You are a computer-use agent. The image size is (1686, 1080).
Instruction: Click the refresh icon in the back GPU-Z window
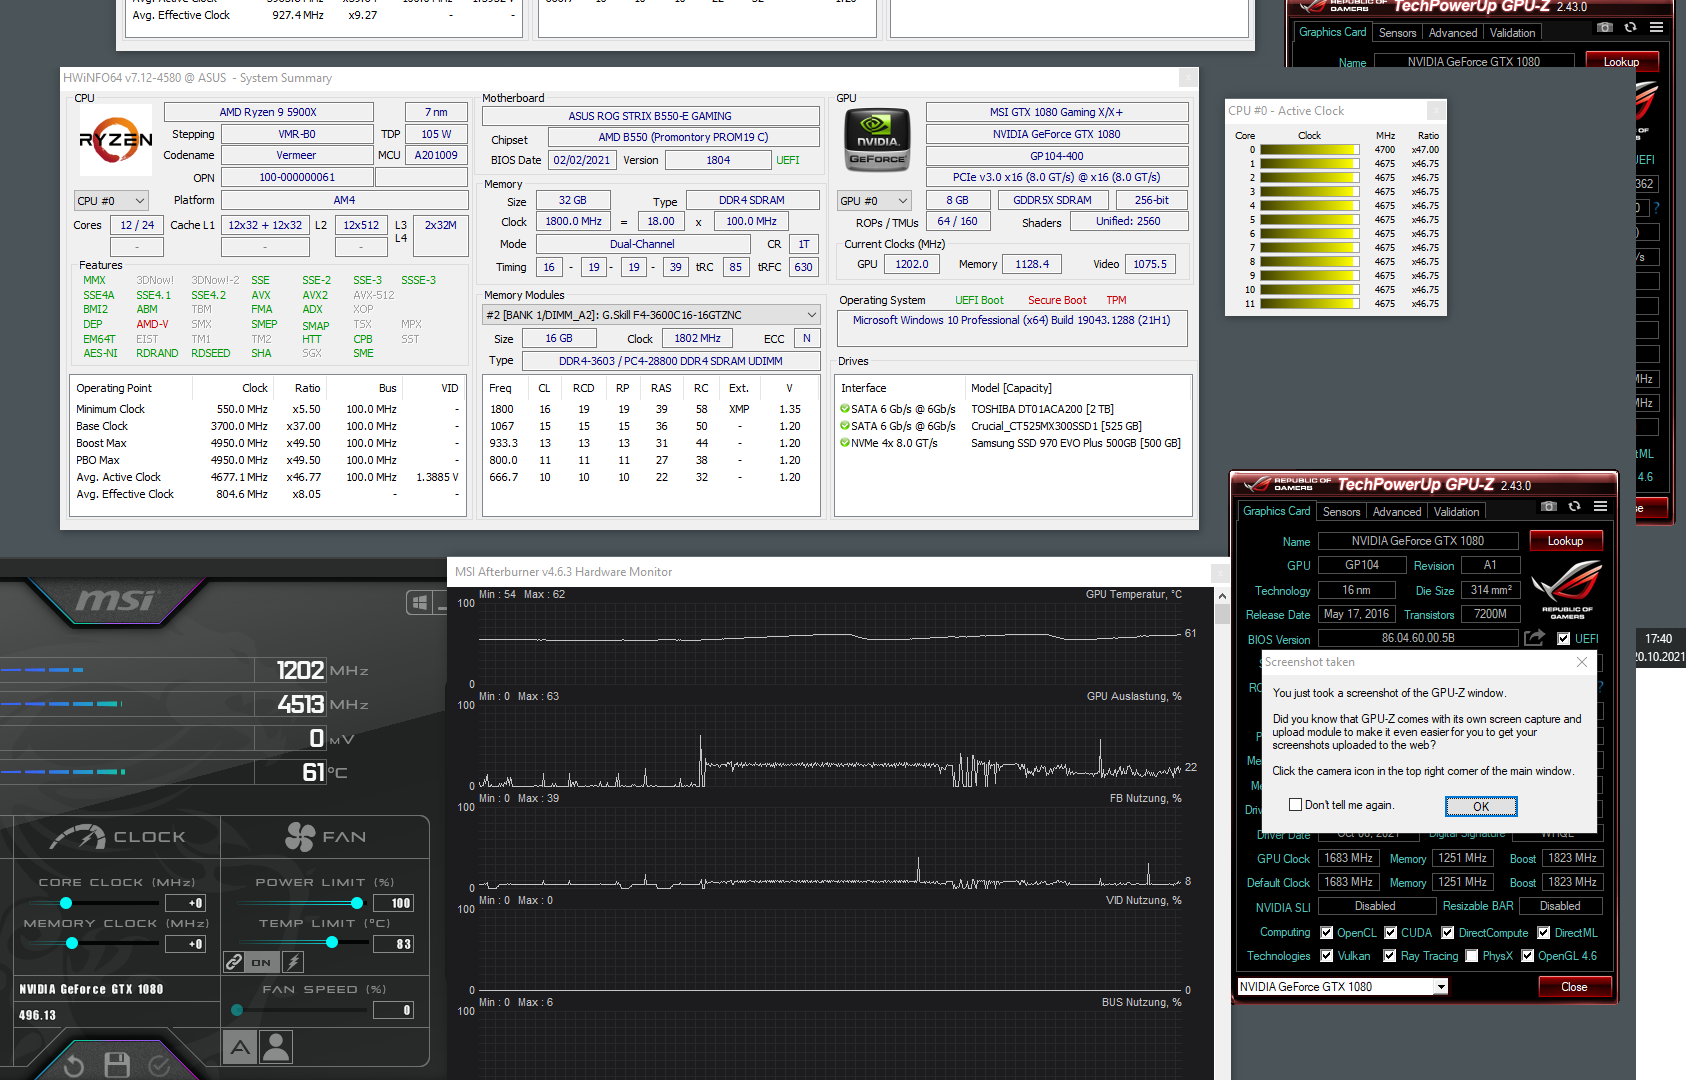pos(1631,28)
